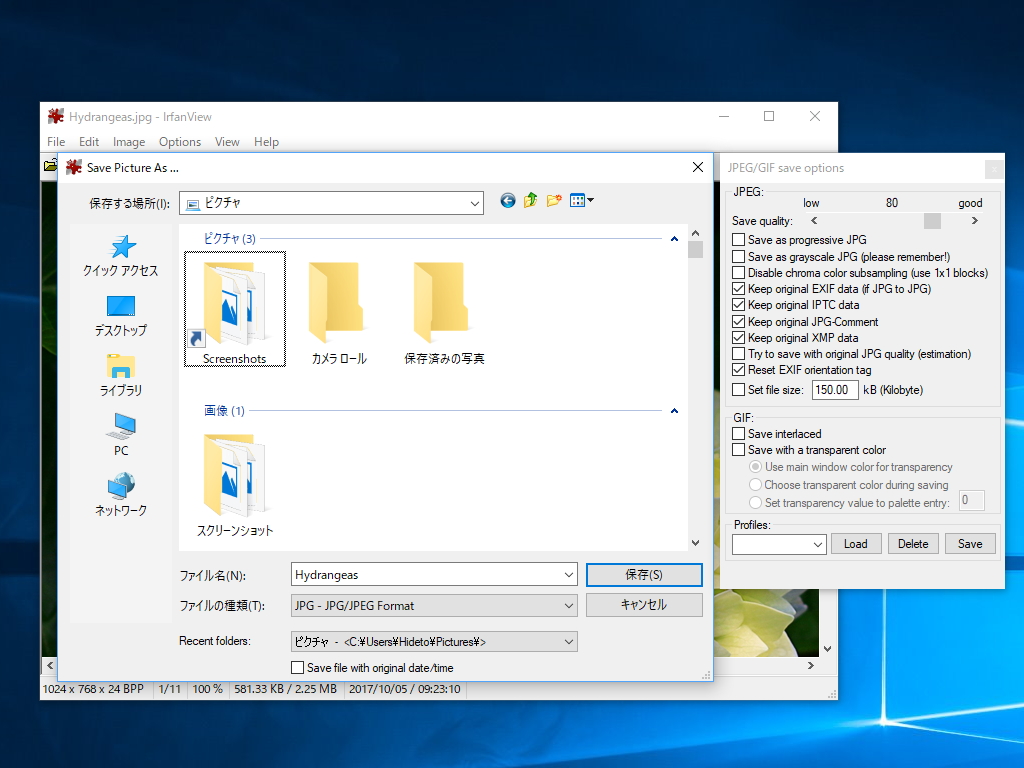Close the Save Picture As dialog
The width and height of the screenshot is (1024, 768).
(x=697, y=167)
